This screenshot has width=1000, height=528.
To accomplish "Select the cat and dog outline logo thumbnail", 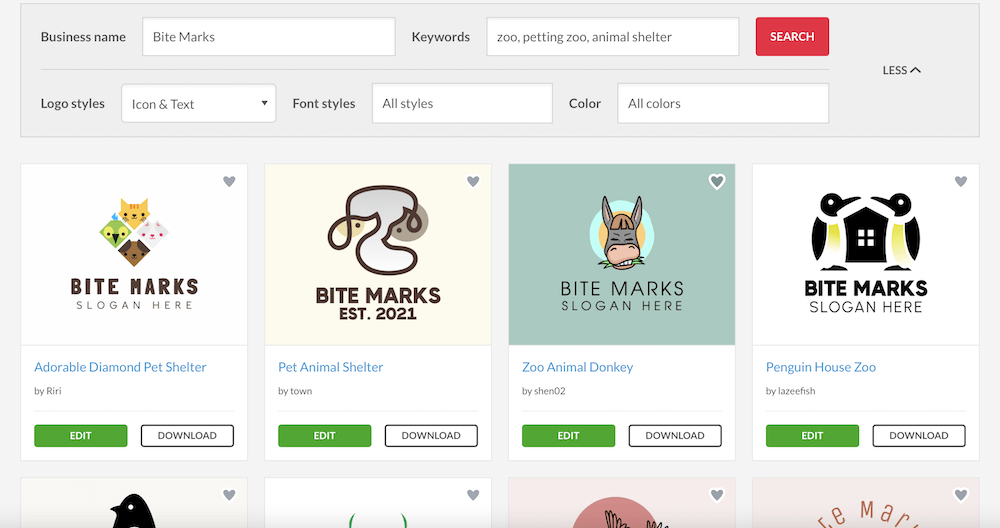I will (378, 254).
